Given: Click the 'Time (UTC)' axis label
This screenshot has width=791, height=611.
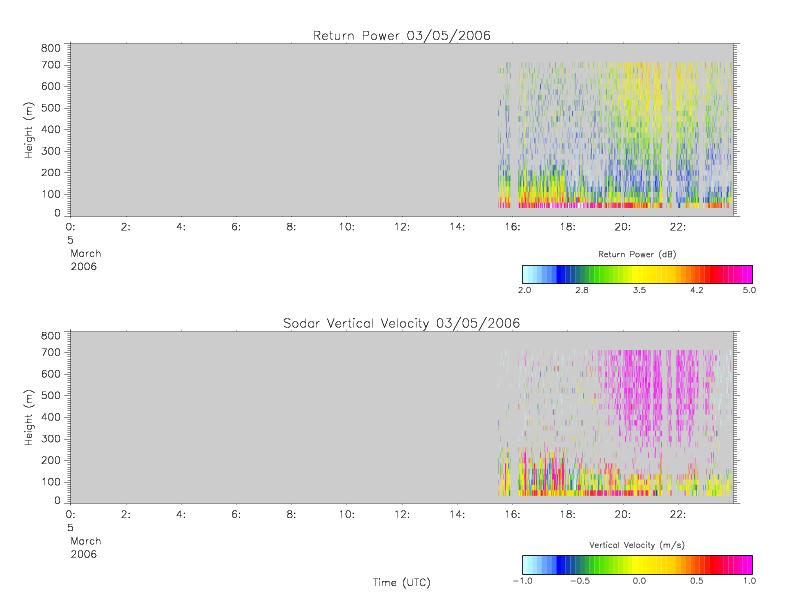Looking at the screenshot, I should [402, 582].
